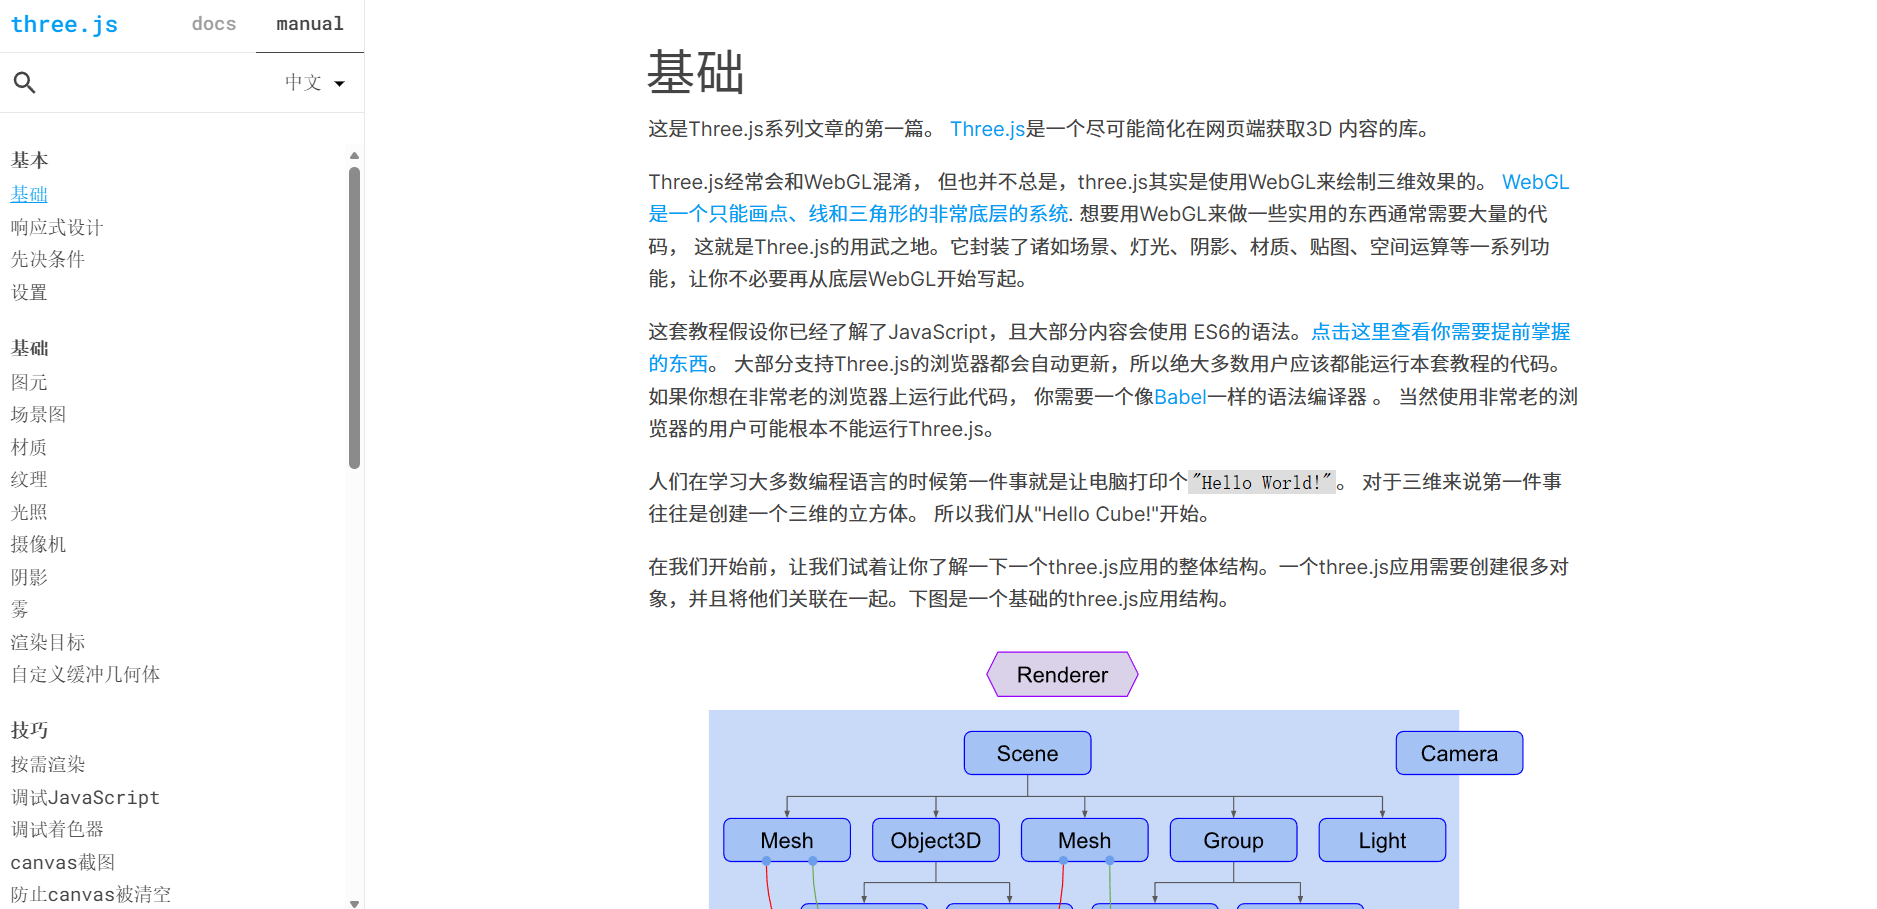1877x909 pixels.
Task: Open 设置 in the sidebar
Action: [x=29, y=292]
